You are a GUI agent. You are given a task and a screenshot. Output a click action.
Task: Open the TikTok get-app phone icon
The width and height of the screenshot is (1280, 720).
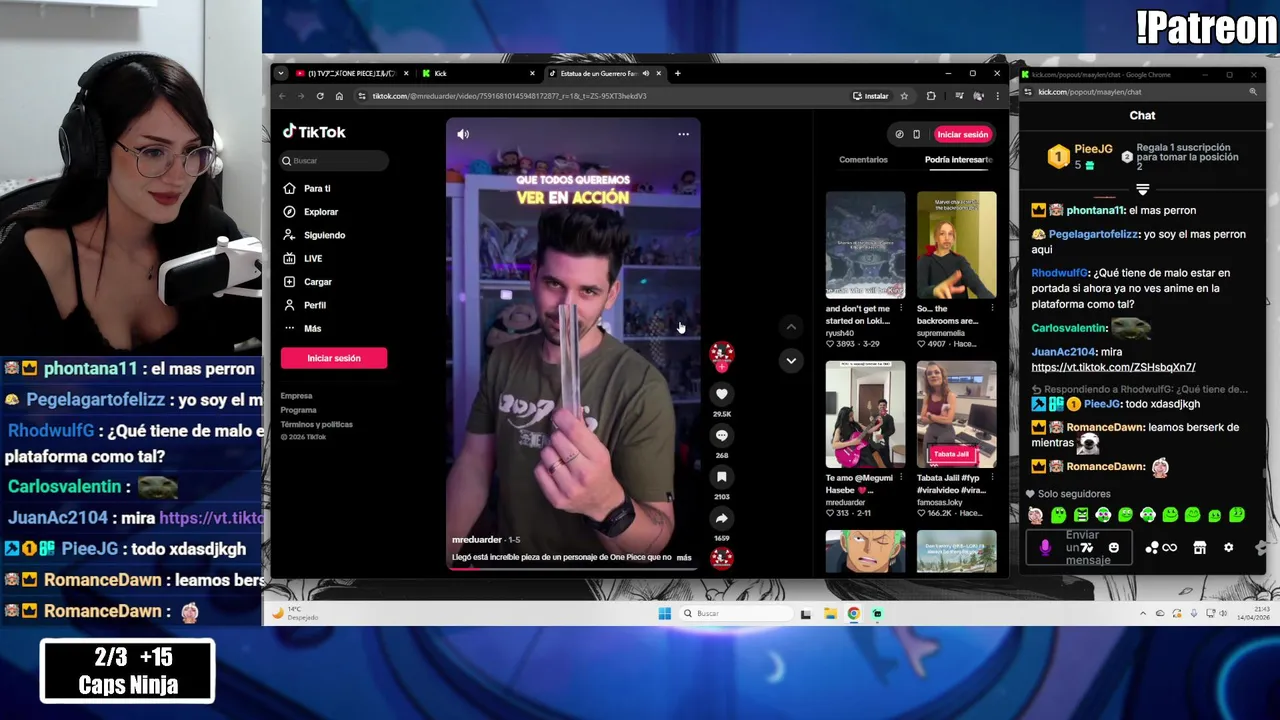(x=916, y=134)
